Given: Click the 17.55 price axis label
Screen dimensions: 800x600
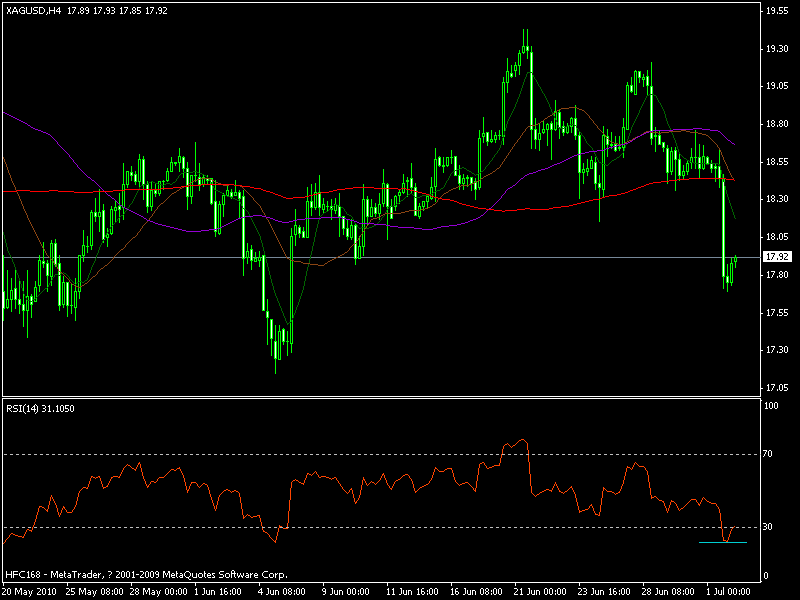Looking at the screenshot, I should (777, 313).
